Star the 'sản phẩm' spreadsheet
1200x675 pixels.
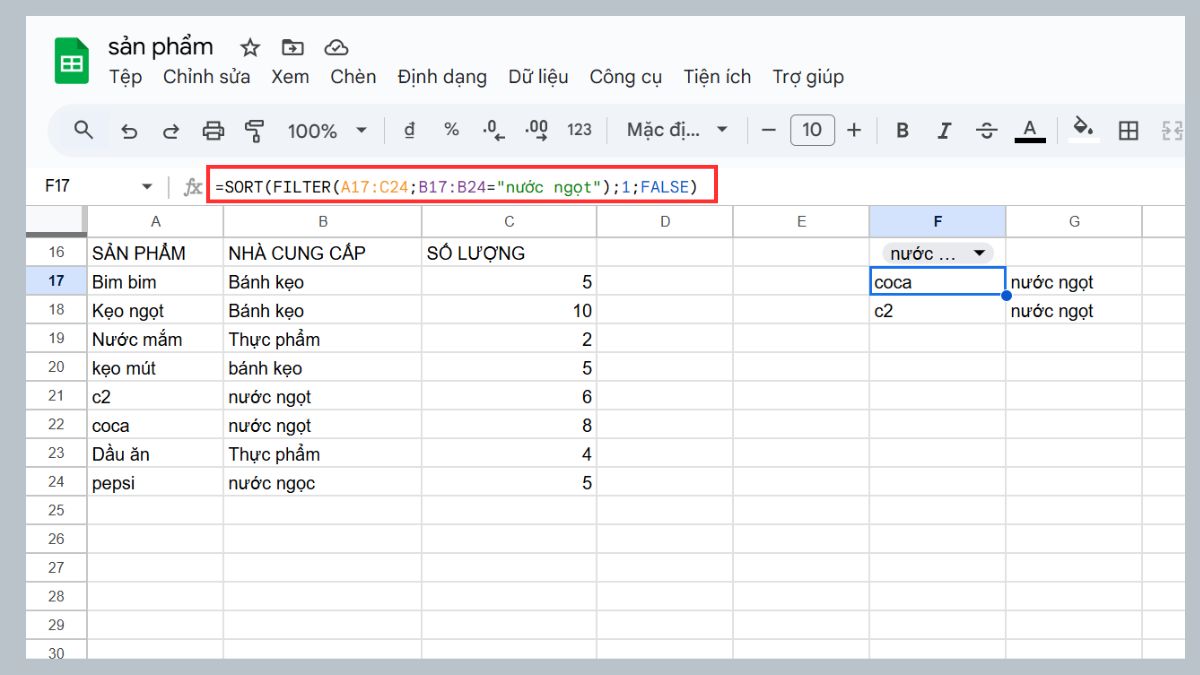(249, 47)
